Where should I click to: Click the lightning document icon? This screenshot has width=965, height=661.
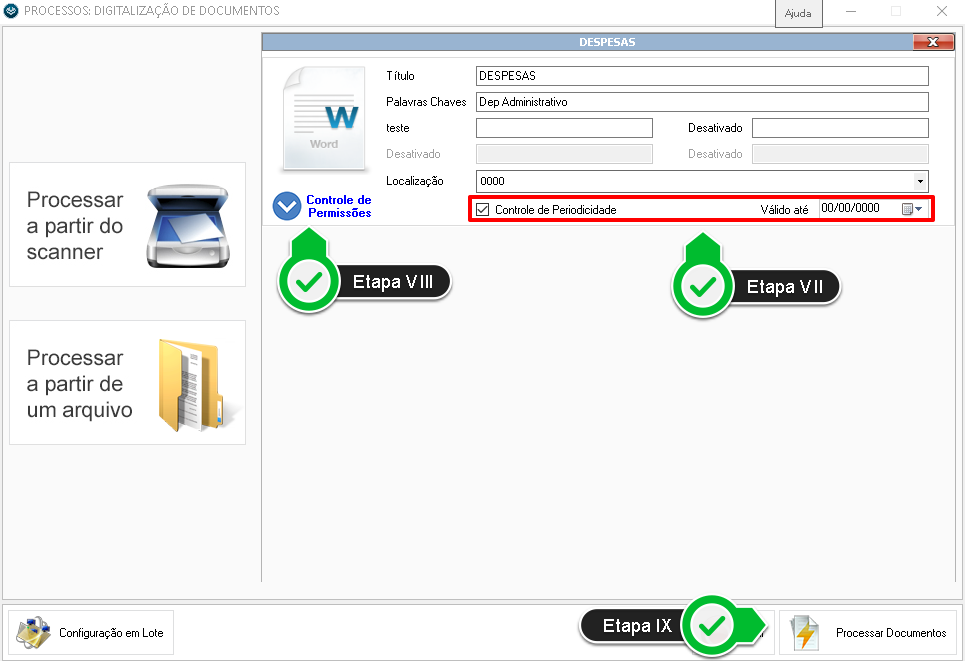click(806, 633)
